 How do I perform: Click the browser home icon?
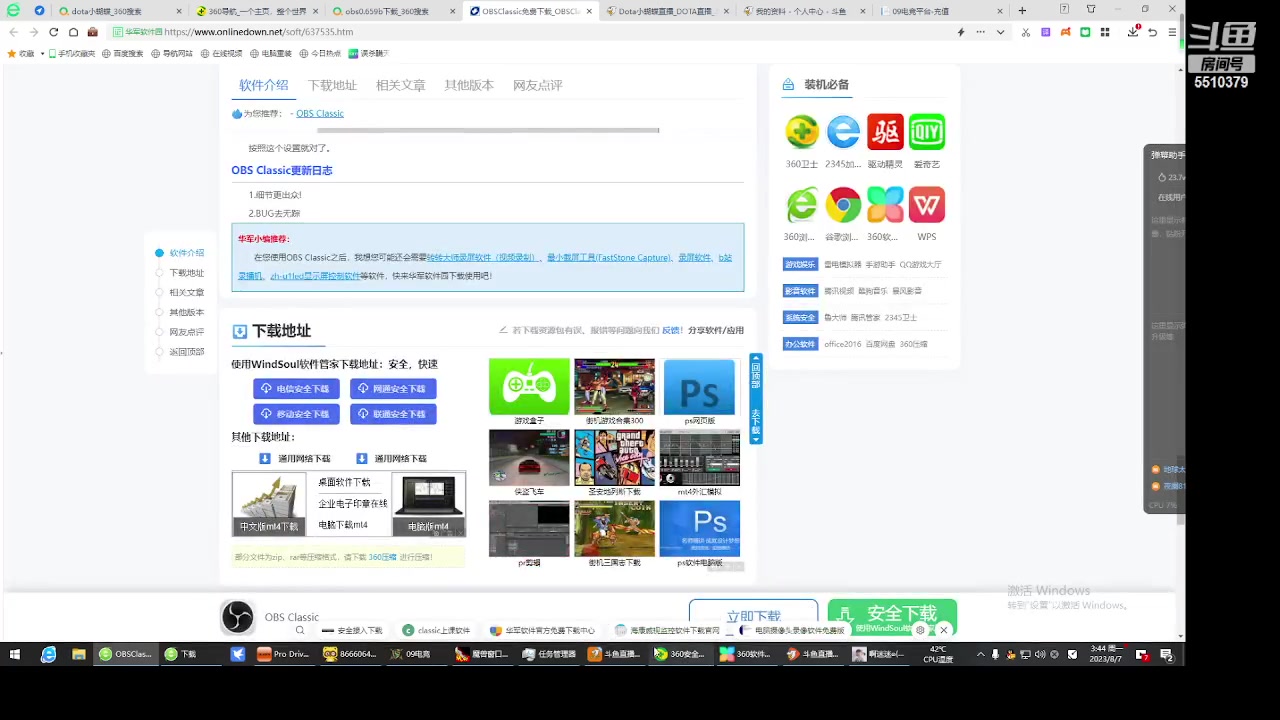[x=73, y=32]
